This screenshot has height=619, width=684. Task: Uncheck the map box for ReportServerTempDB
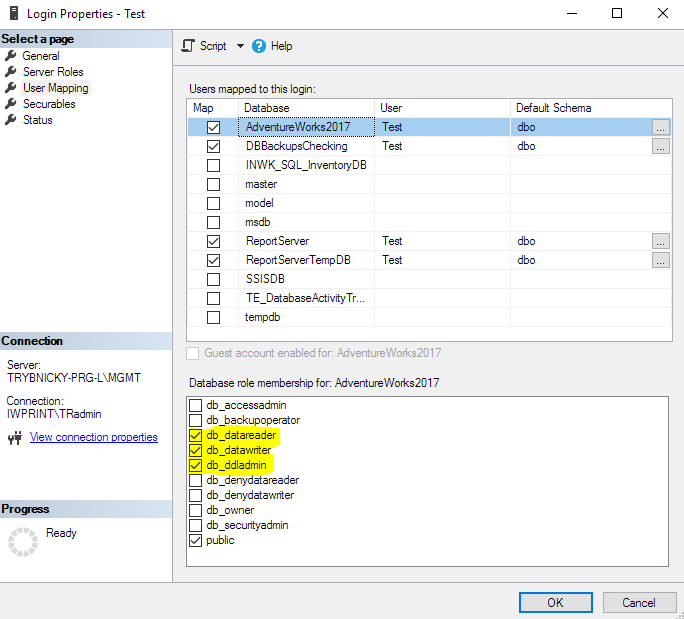click(x=213, y=260)
